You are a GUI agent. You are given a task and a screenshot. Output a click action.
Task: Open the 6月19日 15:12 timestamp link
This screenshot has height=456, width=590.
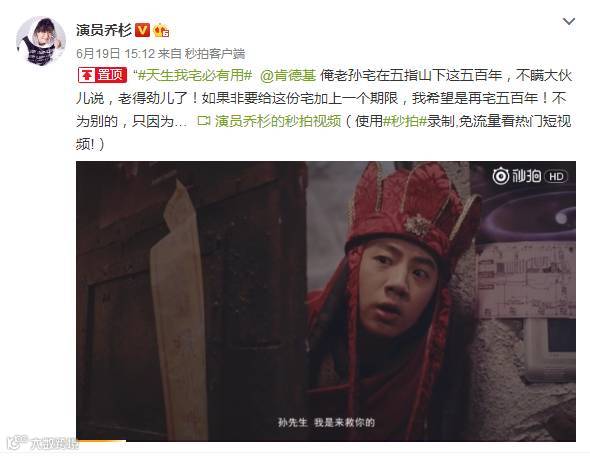pyautogui.click(x=115, y=54)
